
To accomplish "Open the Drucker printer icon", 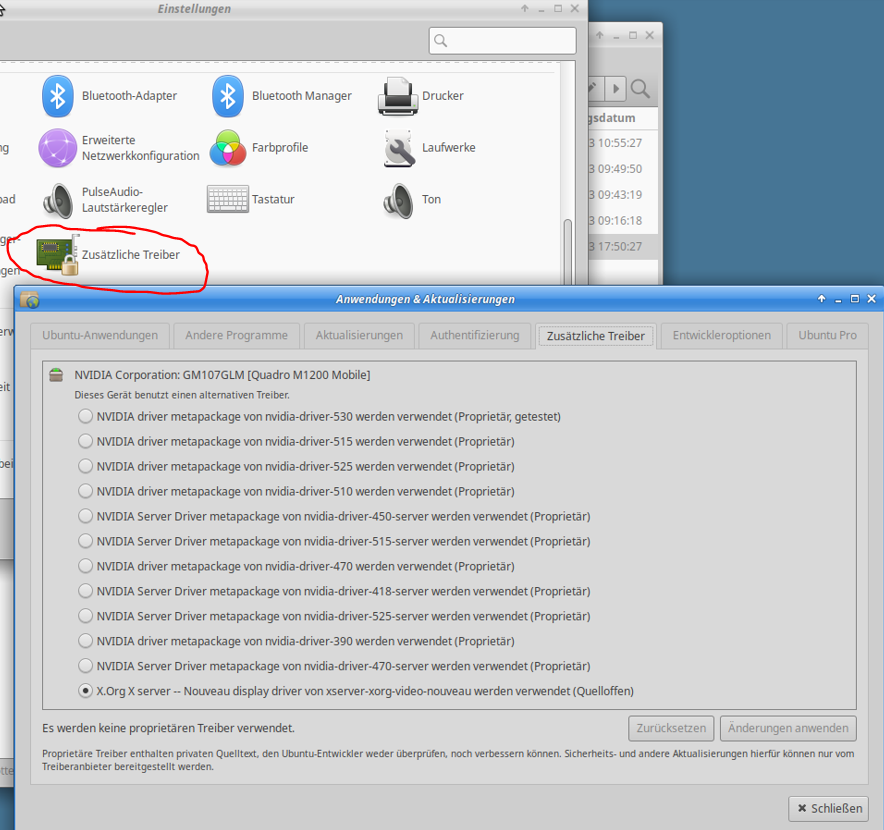I will [398, 96].
